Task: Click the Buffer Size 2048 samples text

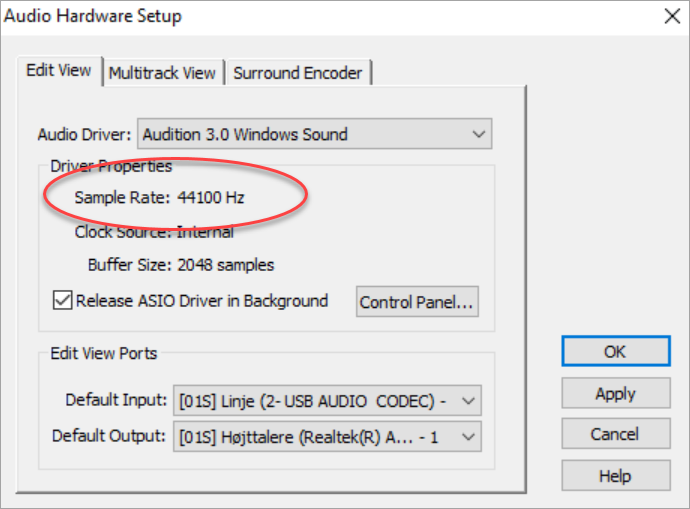Action: (181, 265)
